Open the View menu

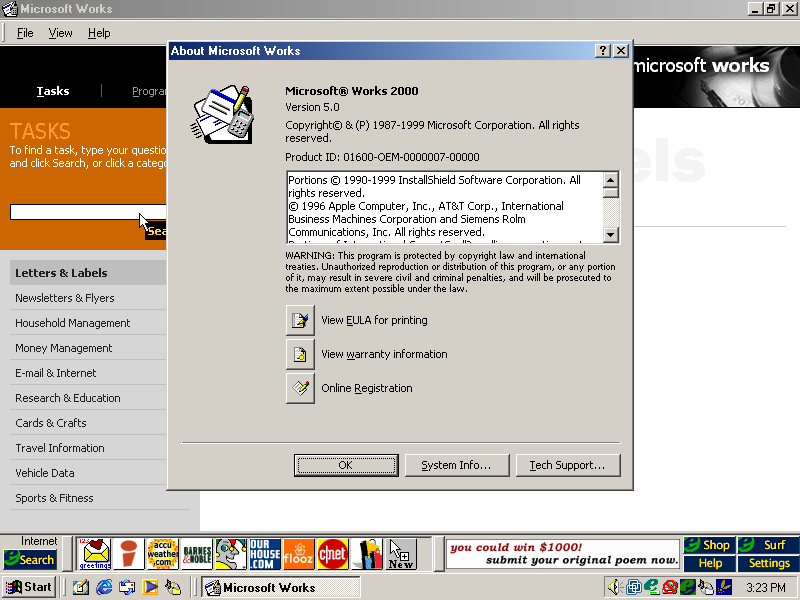click(61, 33)
